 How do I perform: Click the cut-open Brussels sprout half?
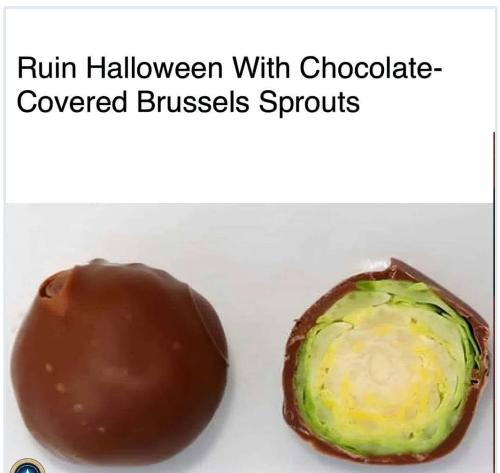[386, 361]
